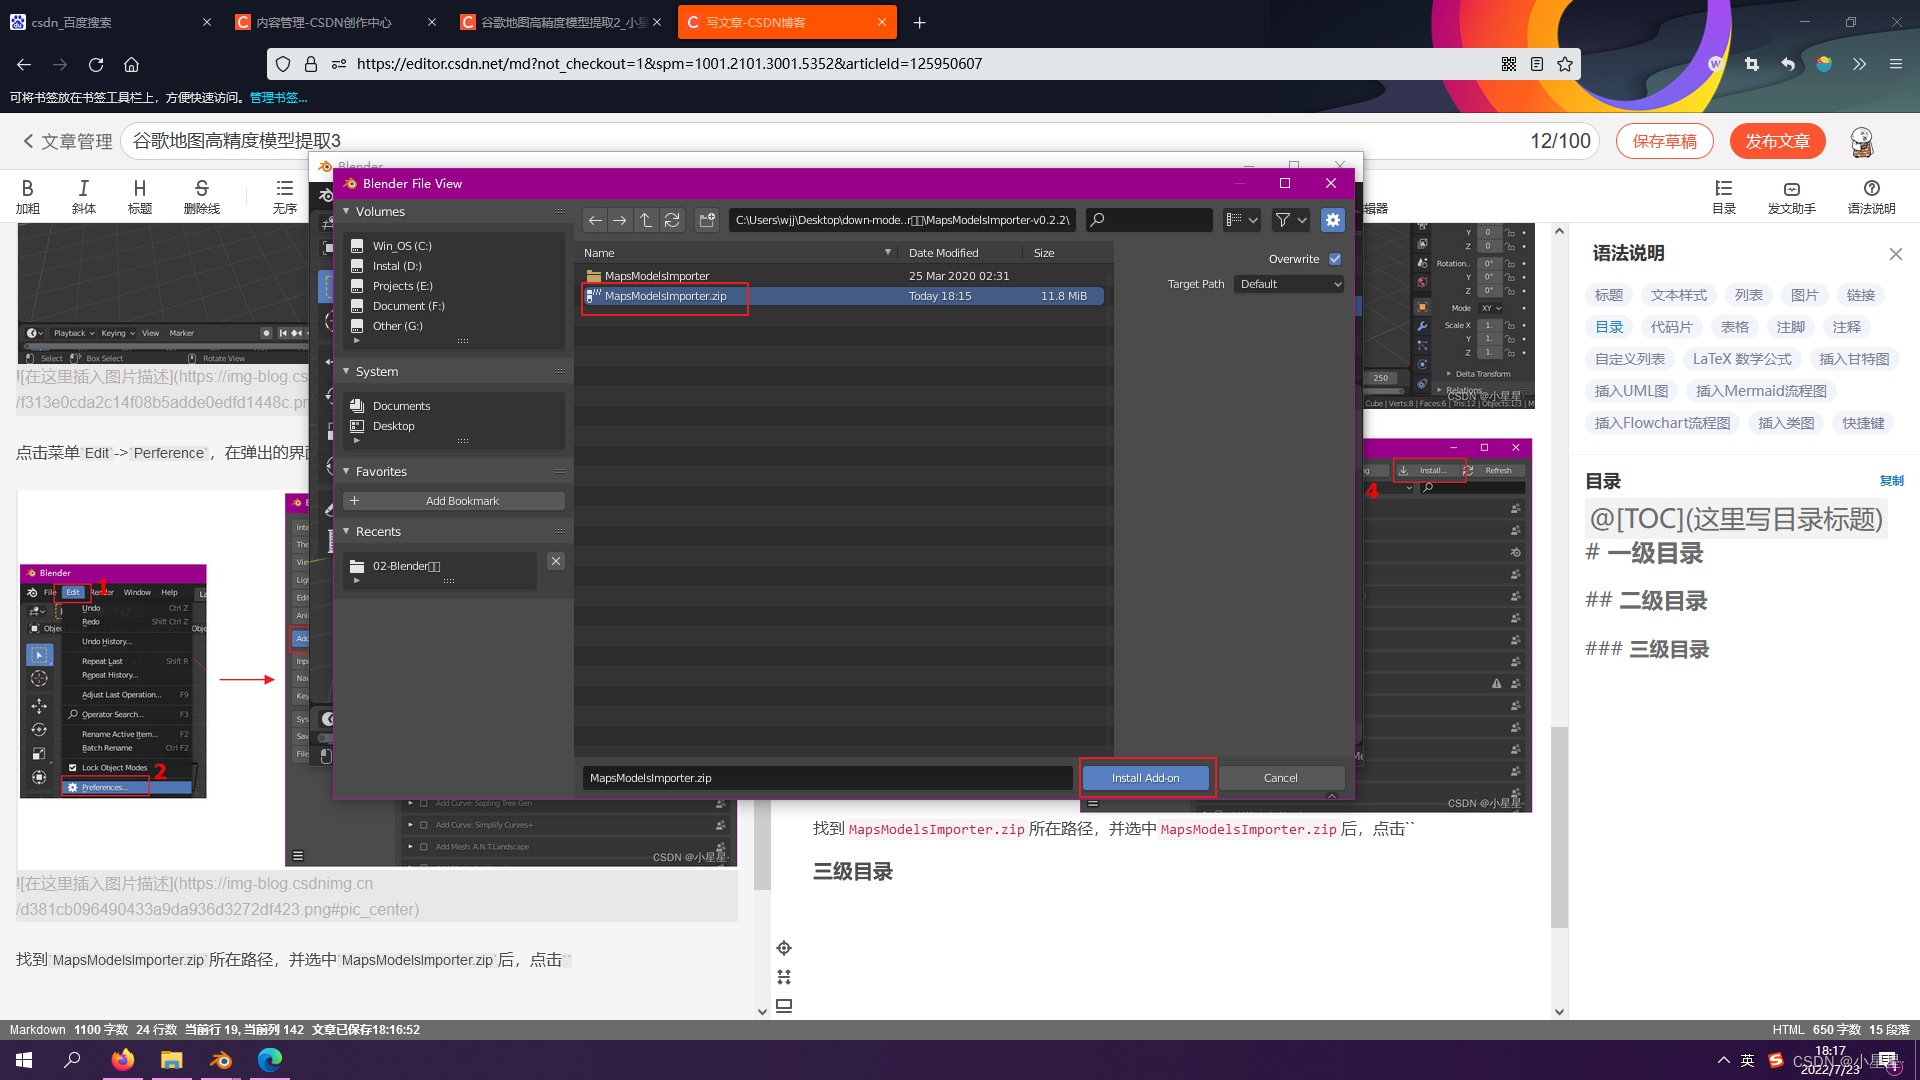
Task: Refresh the Blender file list
Action: [672, 220]
